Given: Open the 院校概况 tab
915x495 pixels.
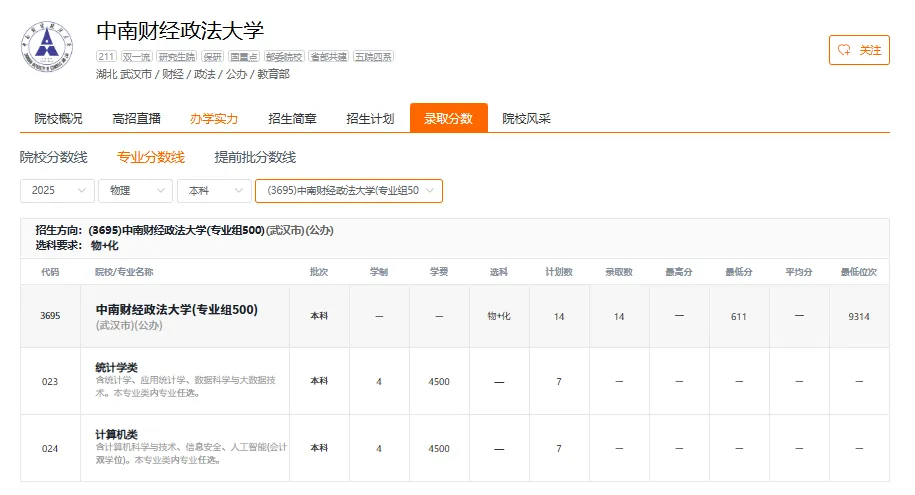Looking at the screenshot, I should click(x=58, y=118).
